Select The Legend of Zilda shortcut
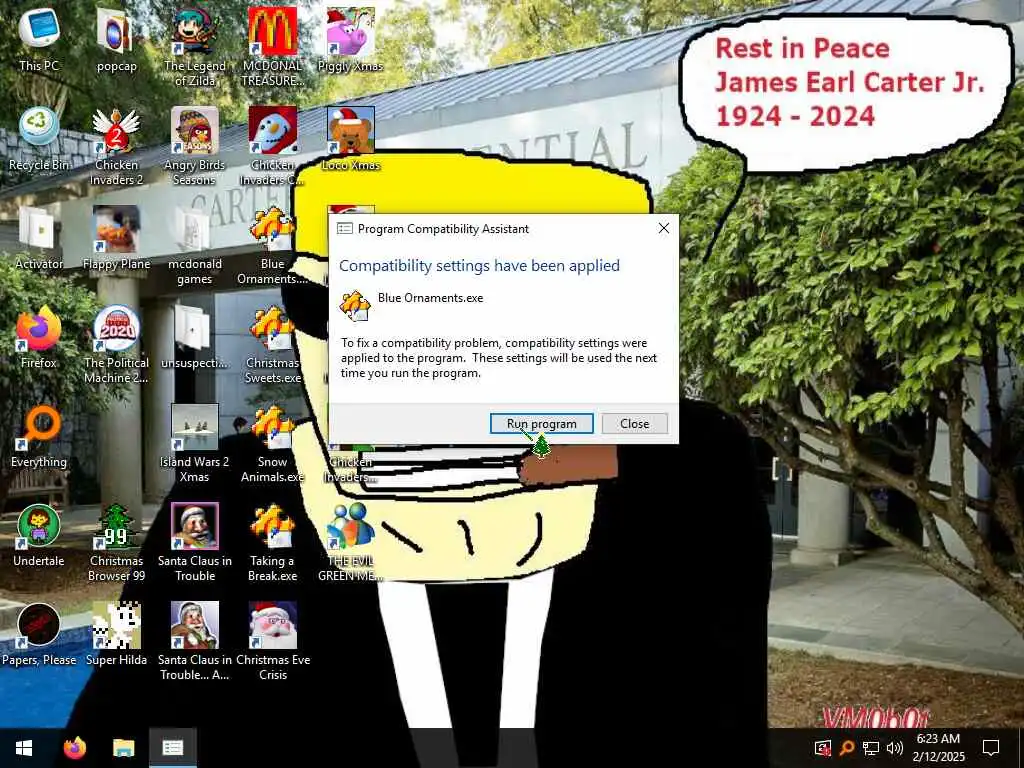Image resolution: width=1024 pixels, height=768 pixels. coord(195,47)
